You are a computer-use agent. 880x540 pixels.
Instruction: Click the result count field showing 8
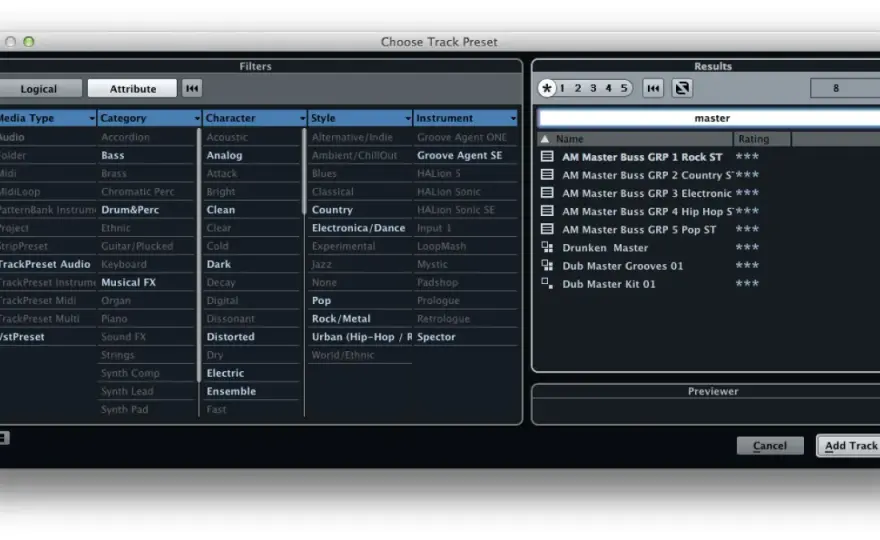coord(845,88)
